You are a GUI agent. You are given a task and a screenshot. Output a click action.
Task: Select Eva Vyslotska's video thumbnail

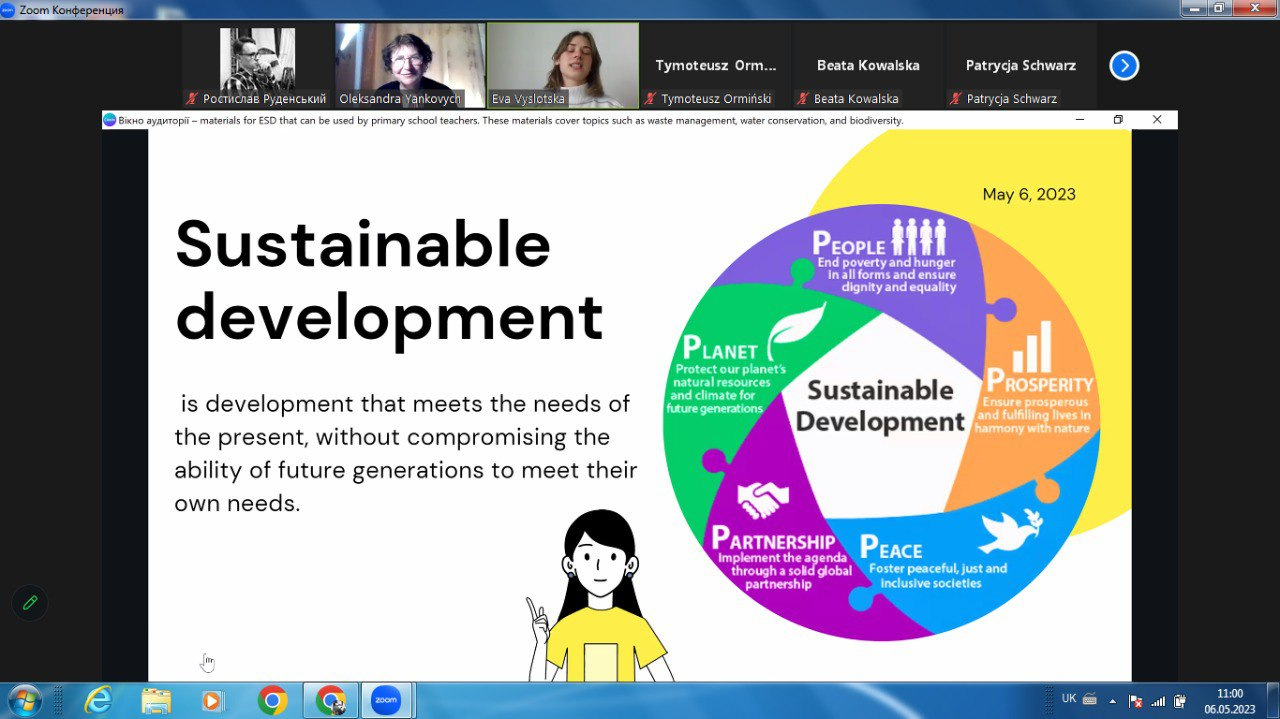(562, 65)
